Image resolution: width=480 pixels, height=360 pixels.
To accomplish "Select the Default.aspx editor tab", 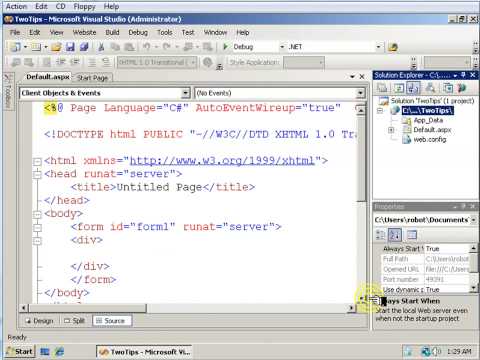I will (48, 77).
